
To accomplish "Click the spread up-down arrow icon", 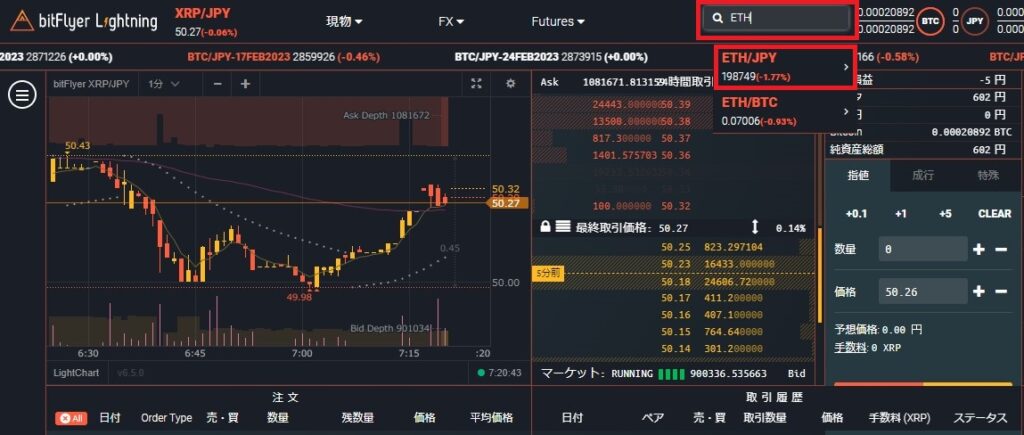I will (x=755, y=227).
